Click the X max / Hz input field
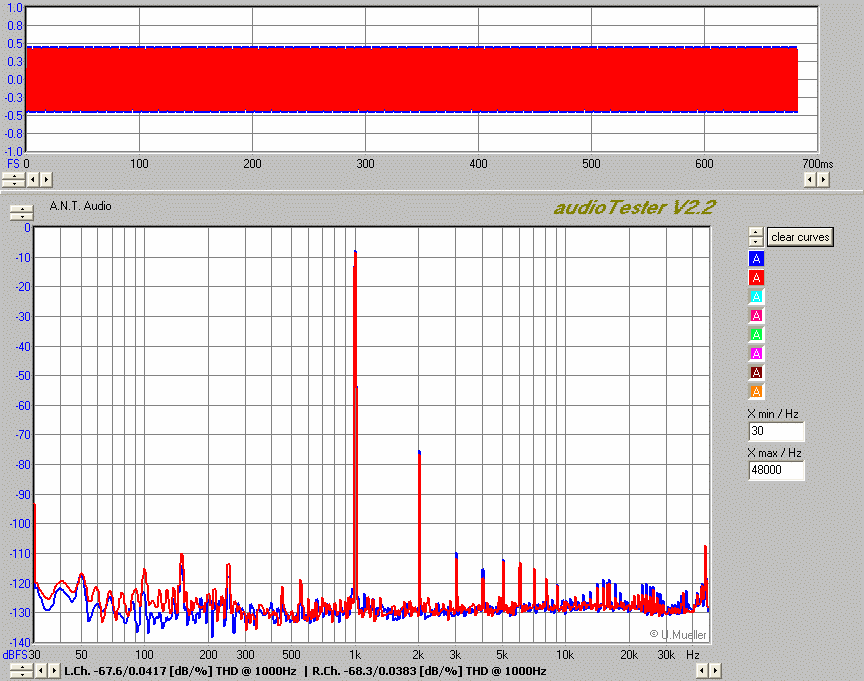This screenshot has height=681, width=864. pos(776,470)
